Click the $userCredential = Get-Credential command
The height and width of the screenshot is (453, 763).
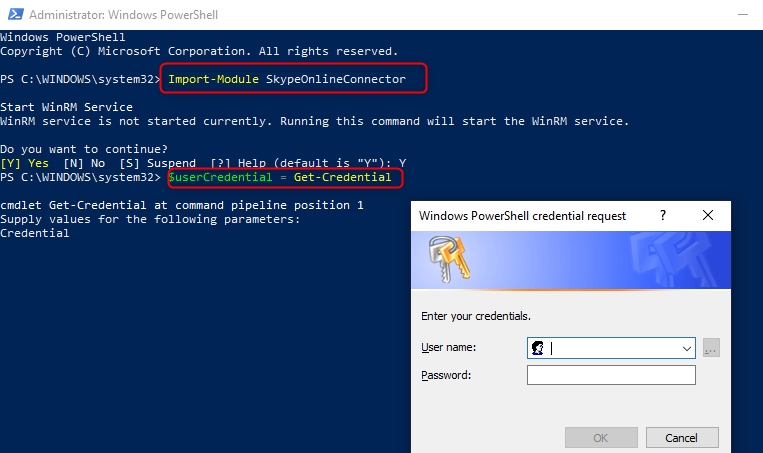click(x=280, y=177)
